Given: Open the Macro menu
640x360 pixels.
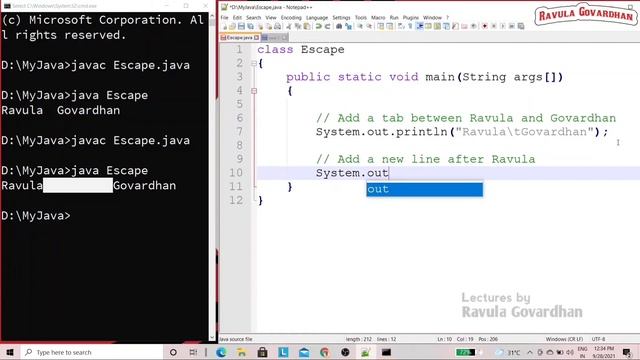Looking at the screenshot, I should coord(378,18).
